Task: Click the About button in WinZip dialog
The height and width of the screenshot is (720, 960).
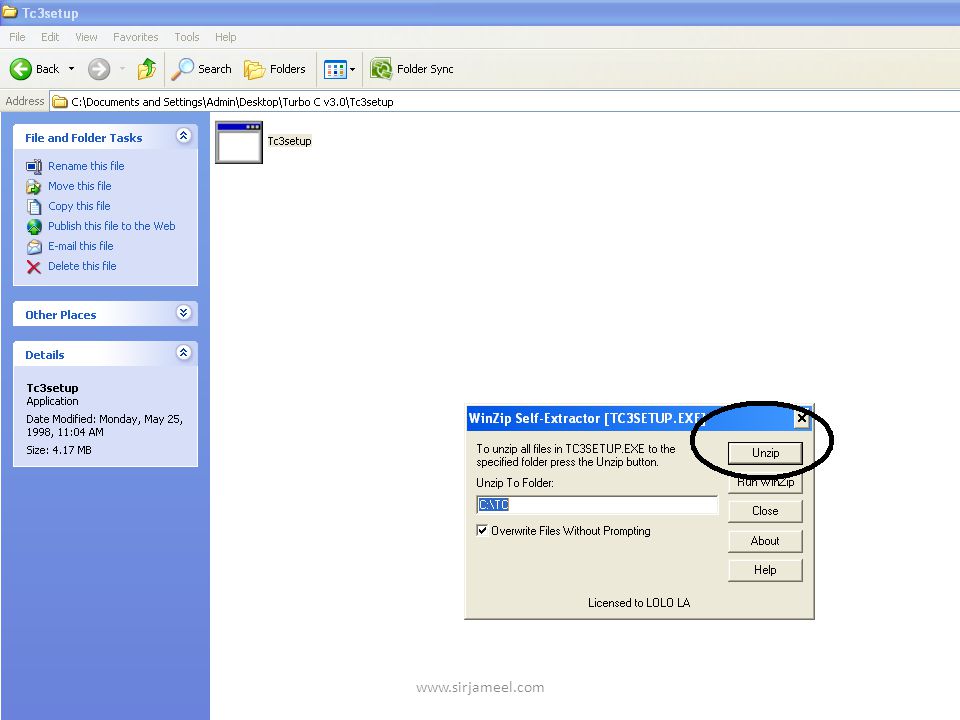Action: (765, 541)
